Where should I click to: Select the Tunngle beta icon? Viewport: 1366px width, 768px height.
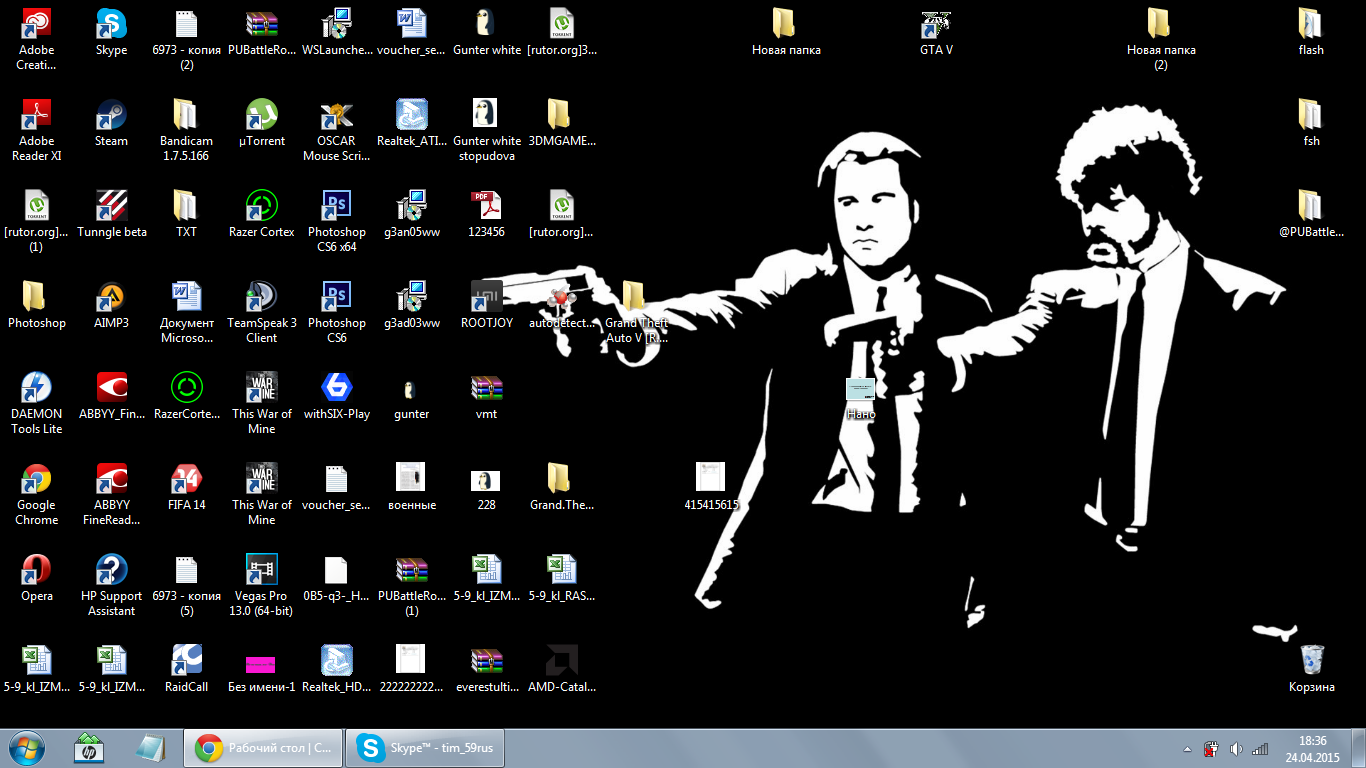tap(111, 215)
